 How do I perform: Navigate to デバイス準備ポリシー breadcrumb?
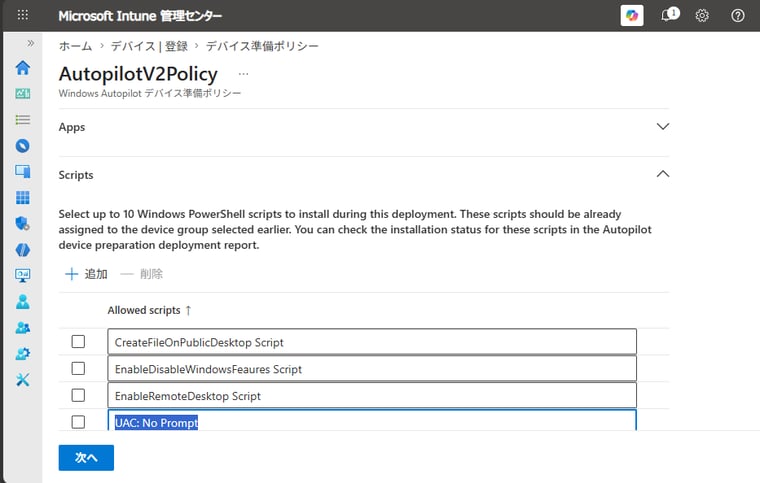(x=262, y=46)
